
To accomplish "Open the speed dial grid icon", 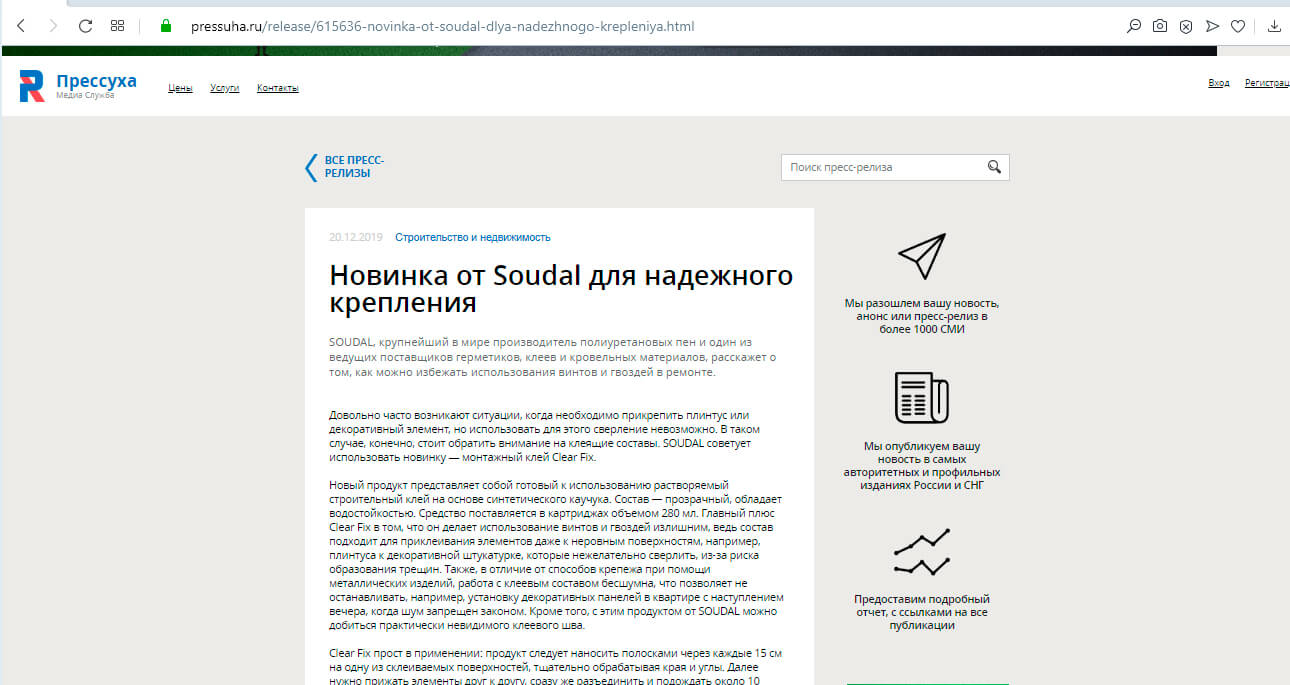I will [118, 26].
